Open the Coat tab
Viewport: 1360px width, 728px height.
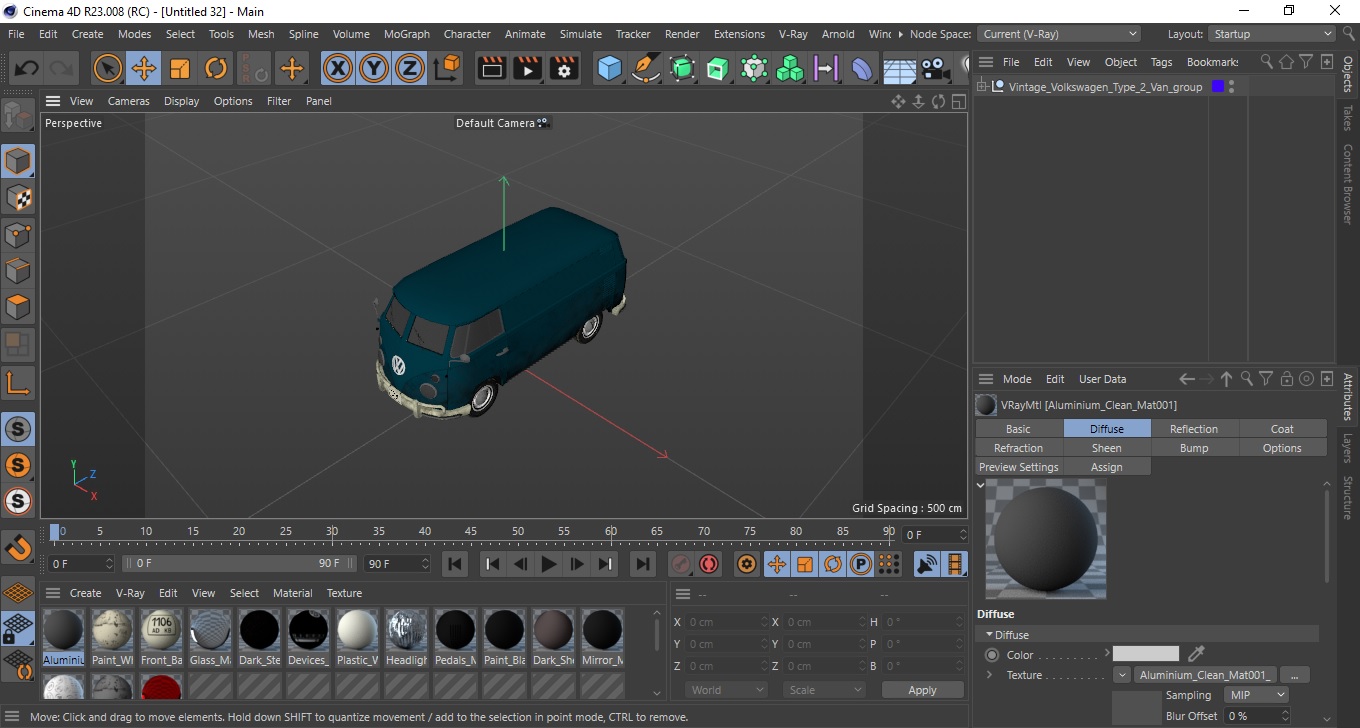point(1282,429)
